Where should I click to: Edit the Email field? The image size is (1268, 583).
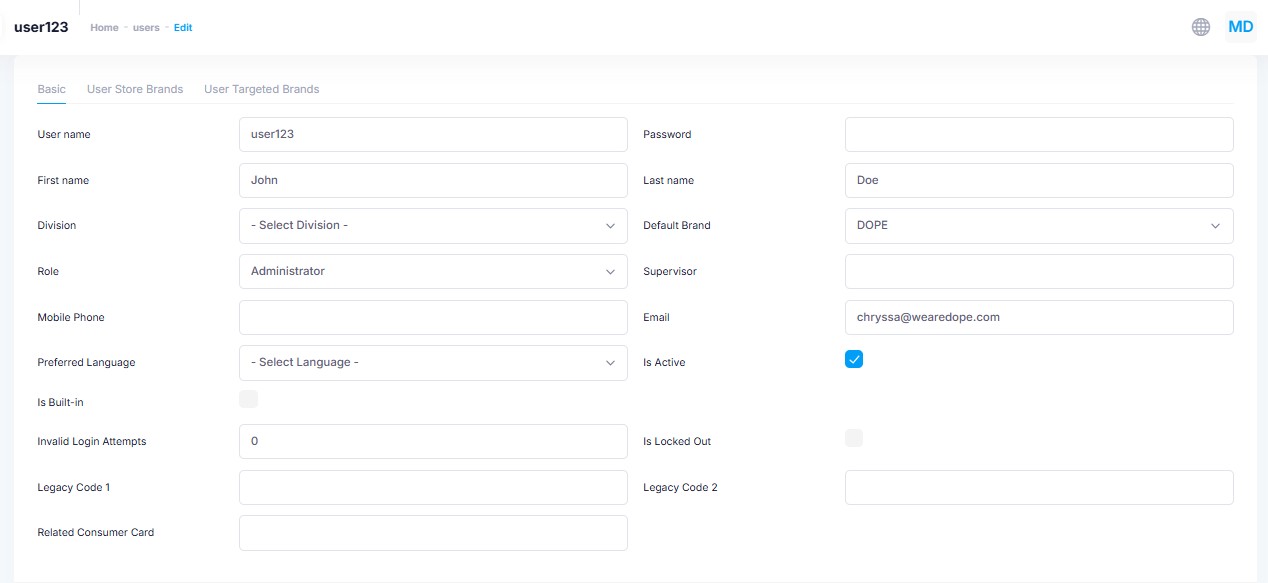coord(1039,317)
